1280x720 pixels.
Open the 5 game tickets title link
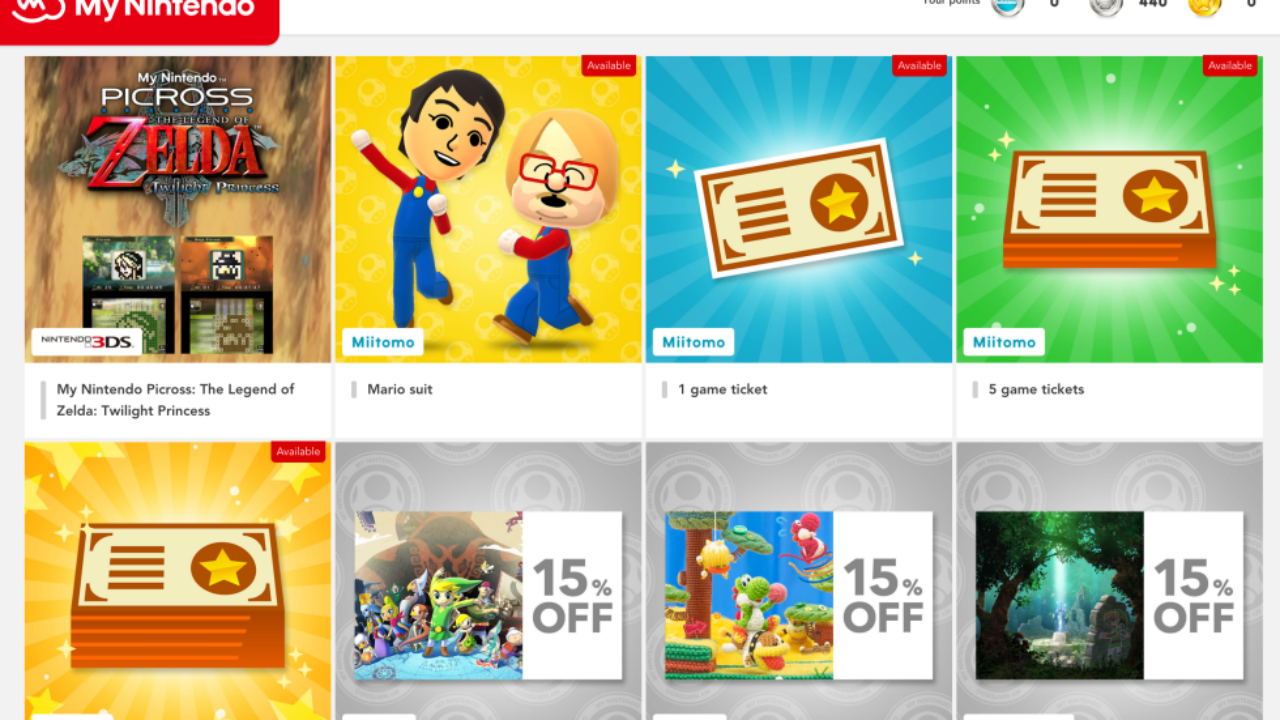[1036, 389]
